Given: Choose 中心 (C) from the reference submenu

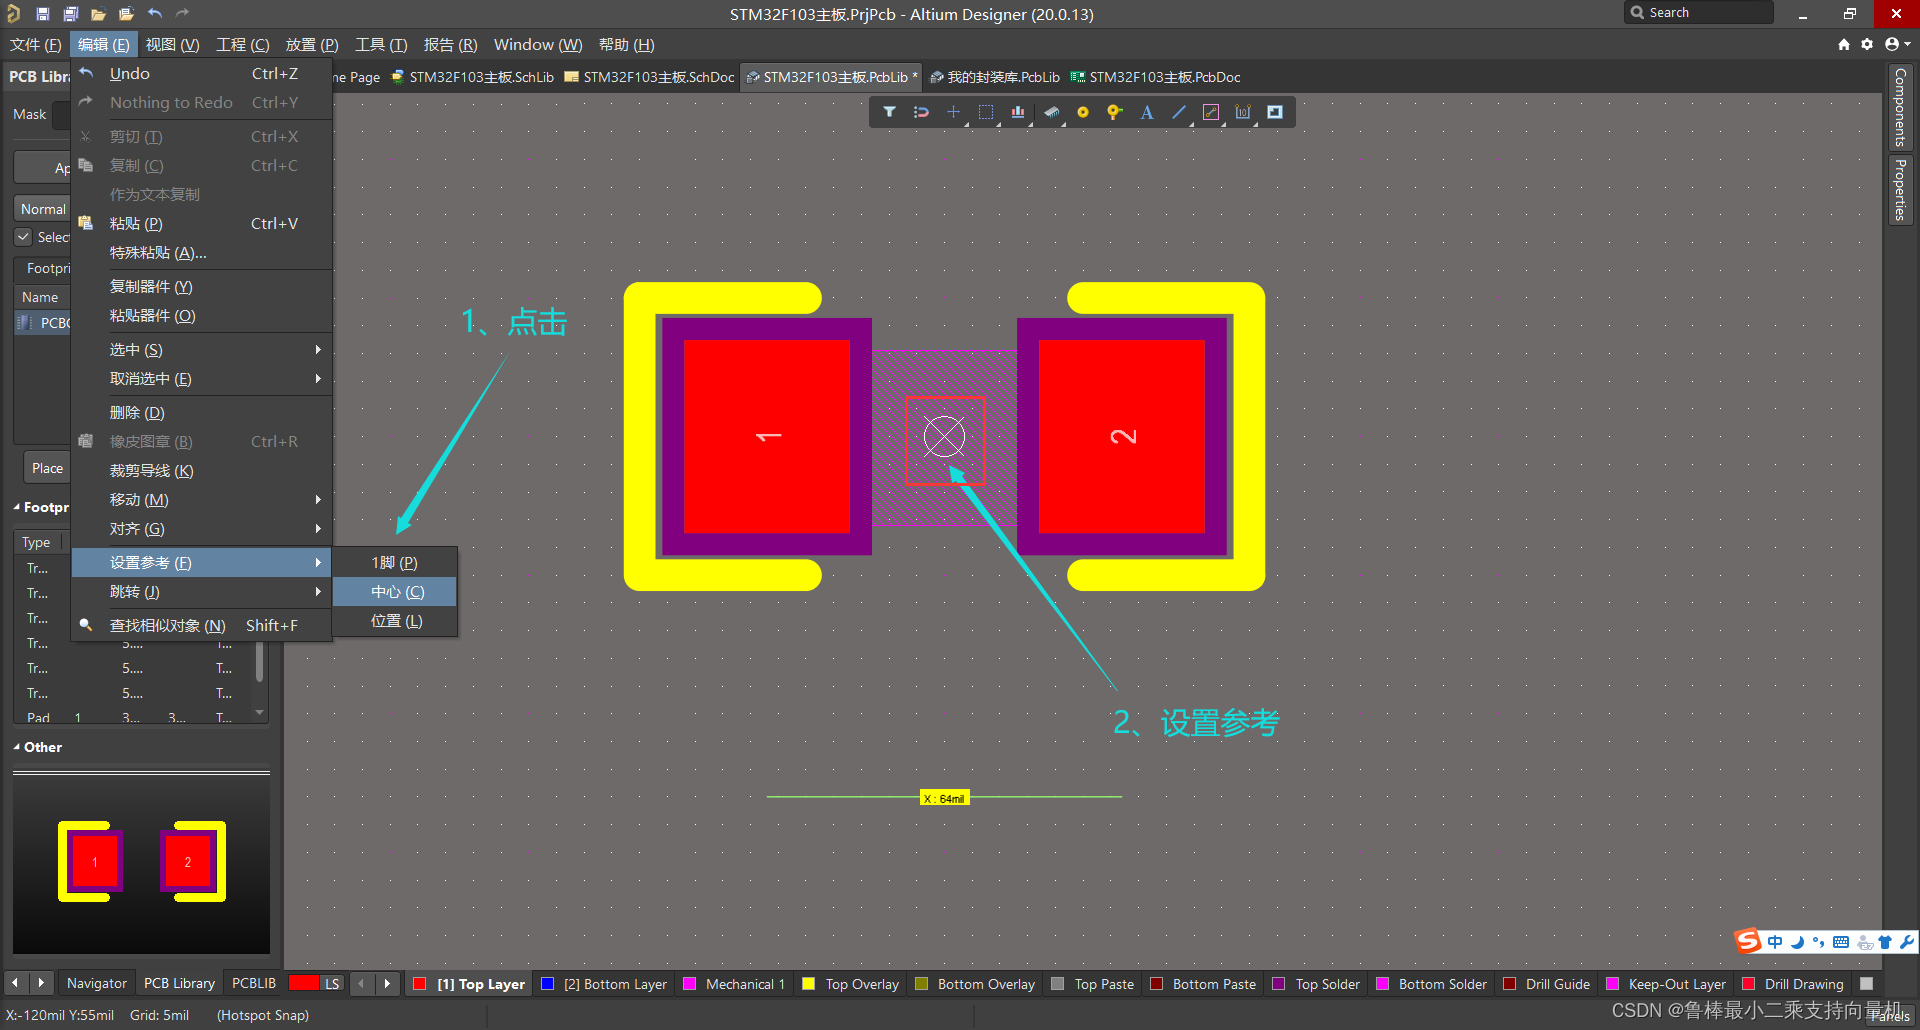Looking at the screenshot, I should pos(395,591).
